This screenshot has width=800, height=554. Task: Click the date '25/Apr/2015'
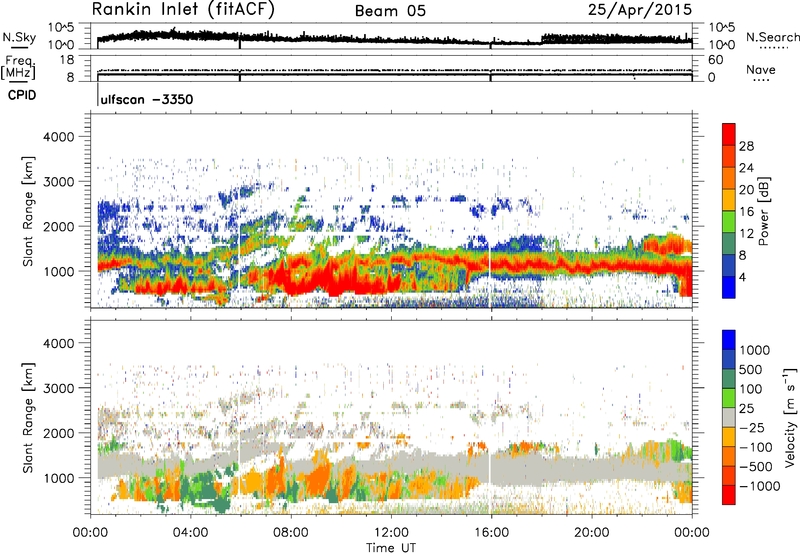[x=640, y=10]
